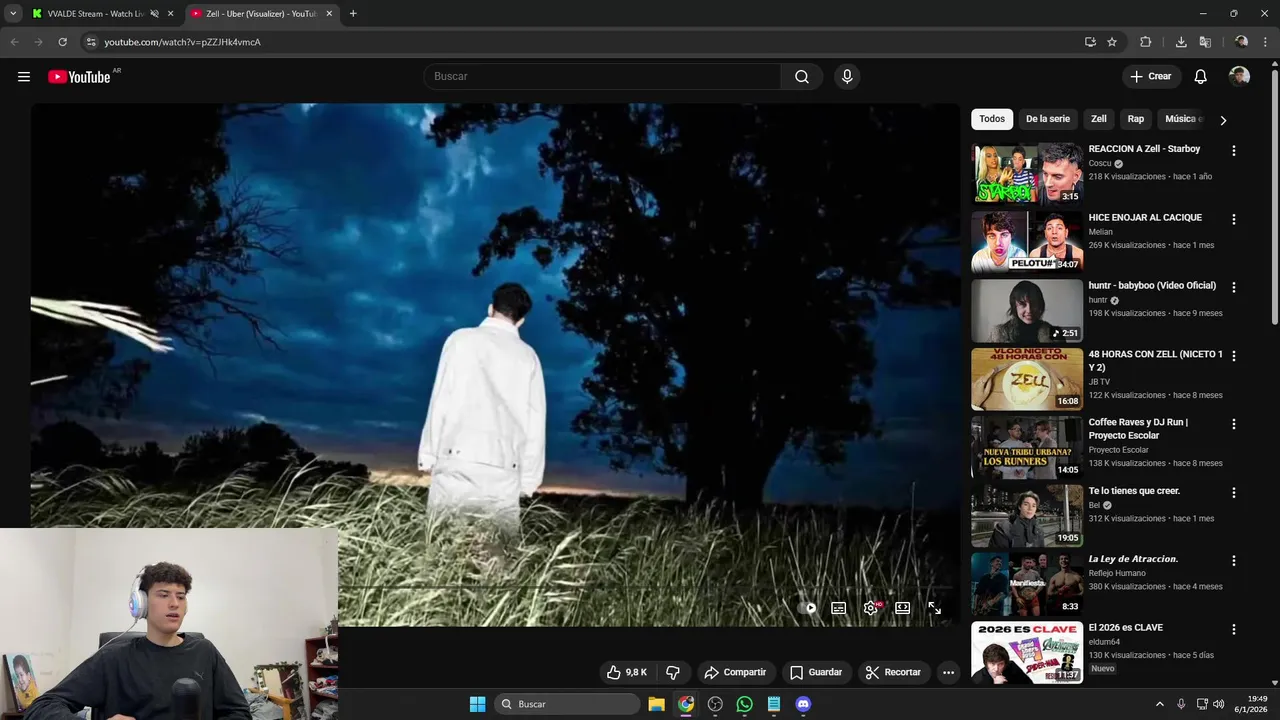
Task: Click the browser address bar URL
Action: point(182,42)
